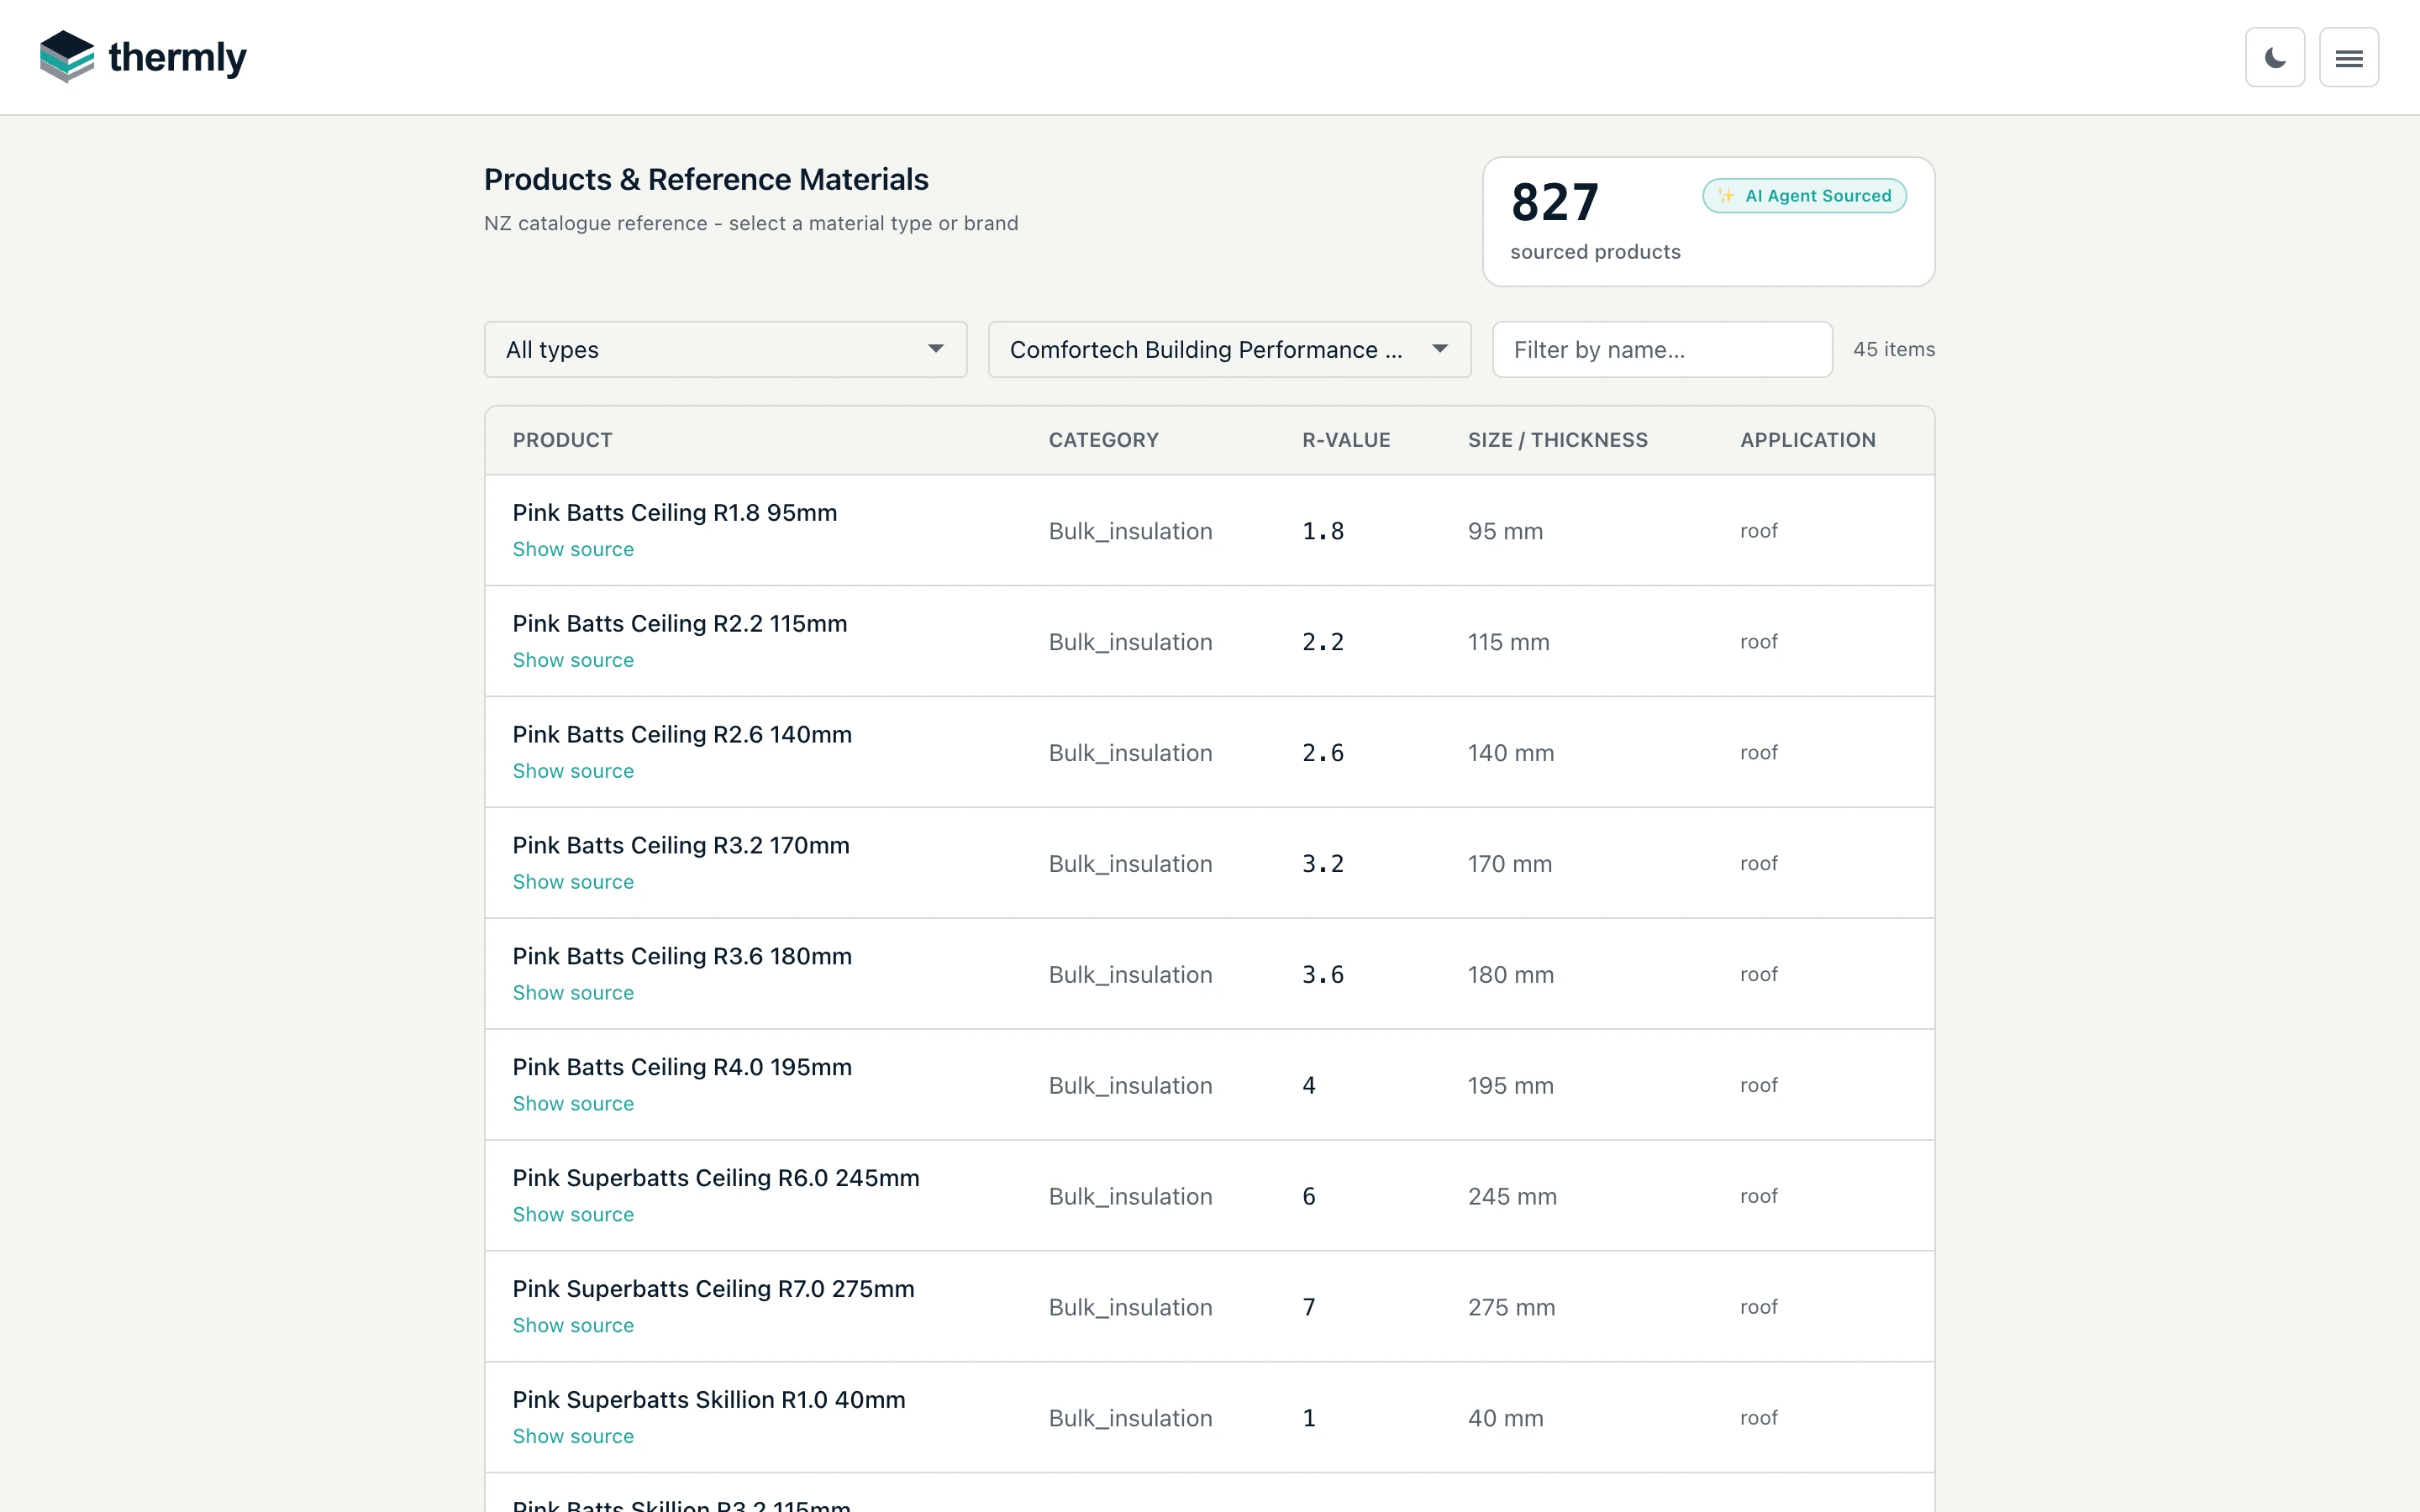The width and height of the screenshot is (2420, 1512).
Task: Click roof application in R4.0 195mm row
Action: tap(1758, 1086)
